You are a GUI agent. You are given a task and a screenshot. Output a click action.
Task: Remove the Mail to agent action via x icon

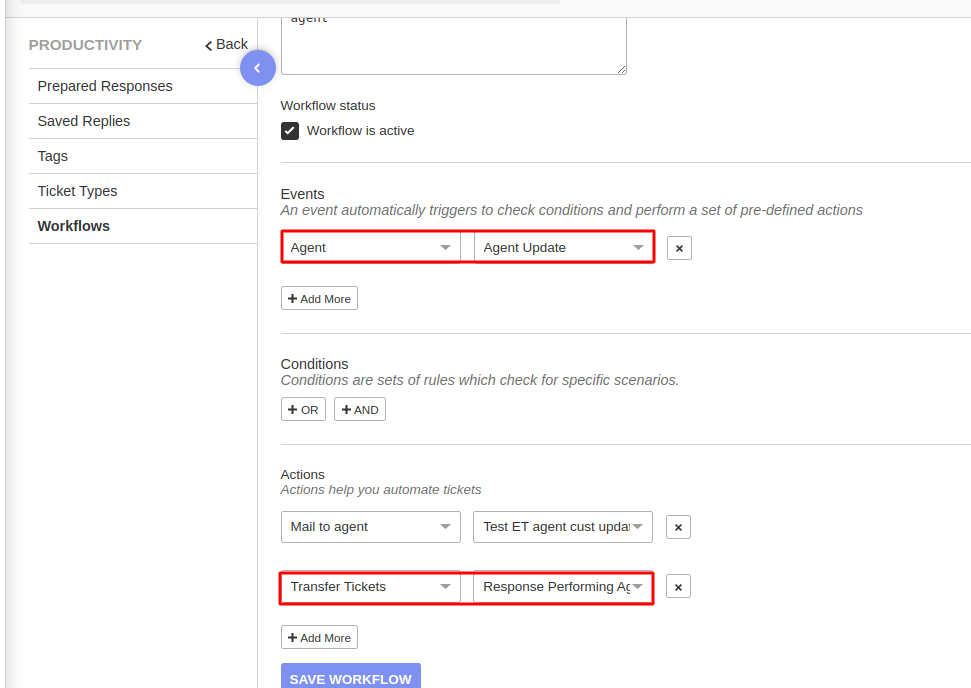[678, 527]
